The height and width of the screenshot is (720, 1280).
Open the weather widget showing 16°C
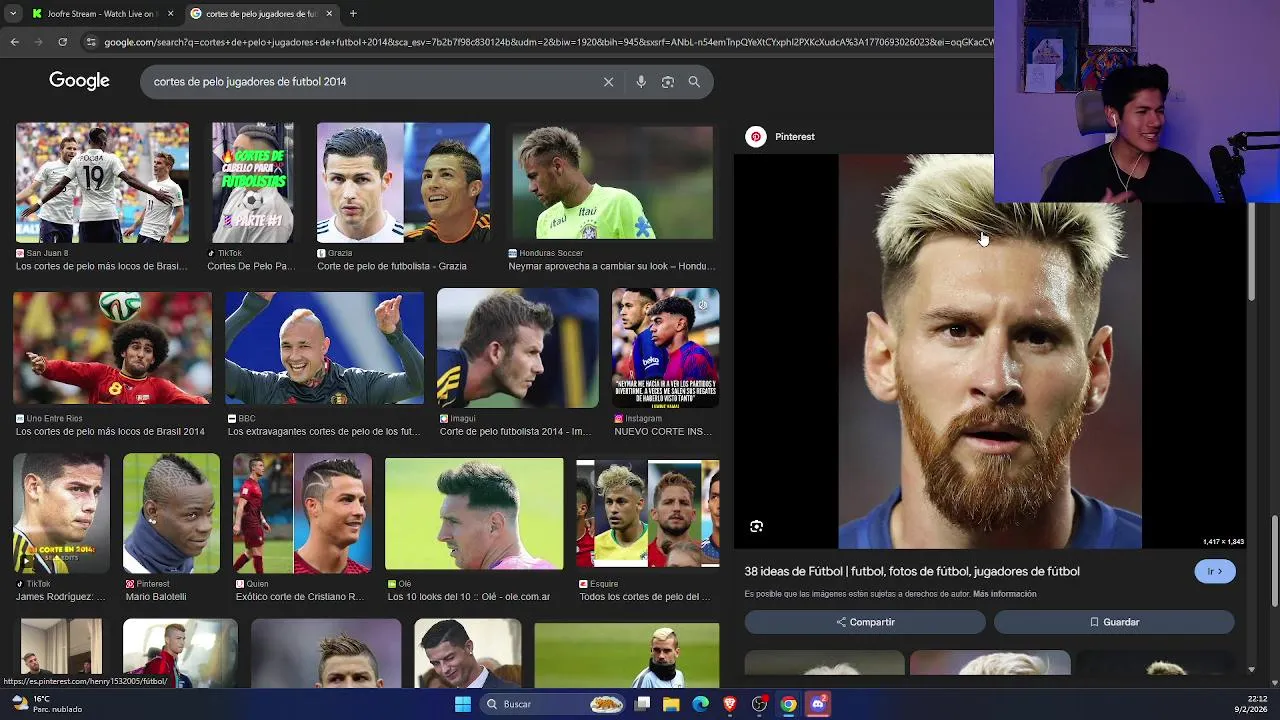(x=46, y=704)
